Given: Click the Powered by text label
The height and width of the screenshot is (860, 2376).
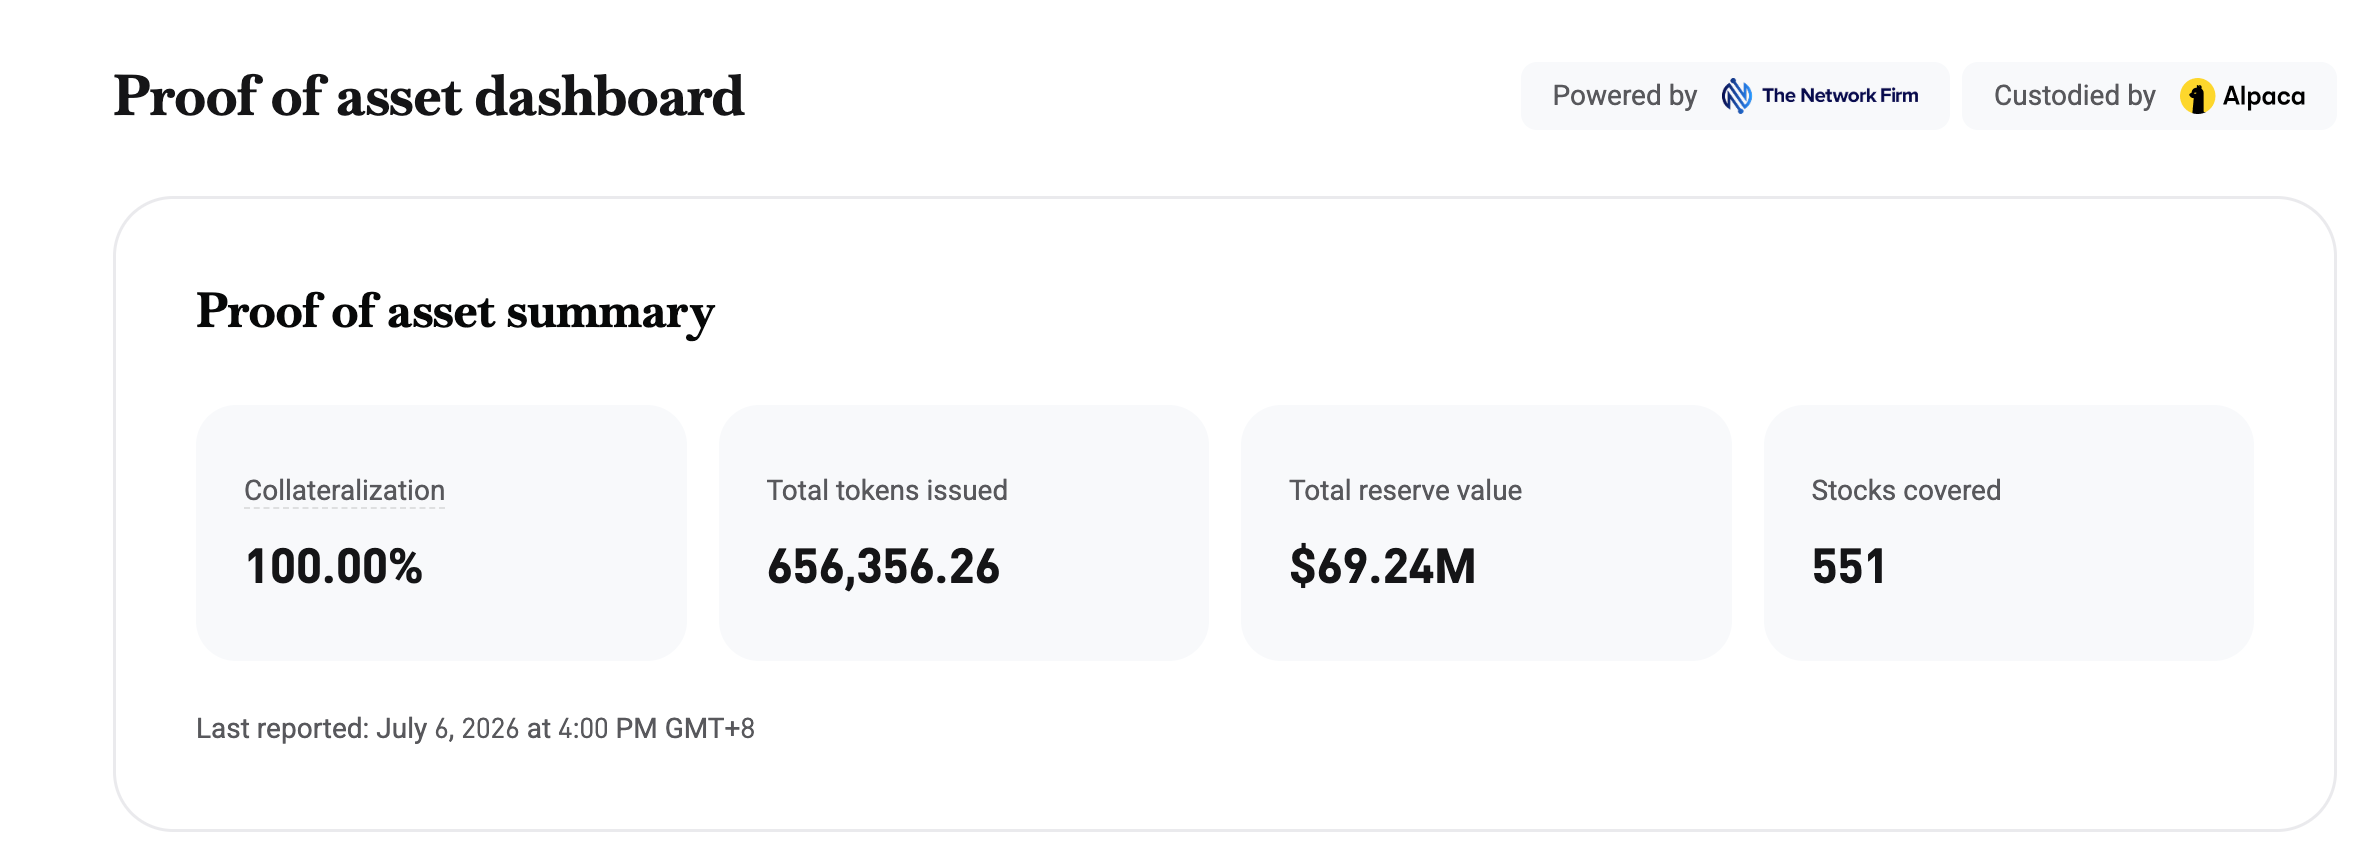Looking at the screenshot, I should coord(1624,96).
